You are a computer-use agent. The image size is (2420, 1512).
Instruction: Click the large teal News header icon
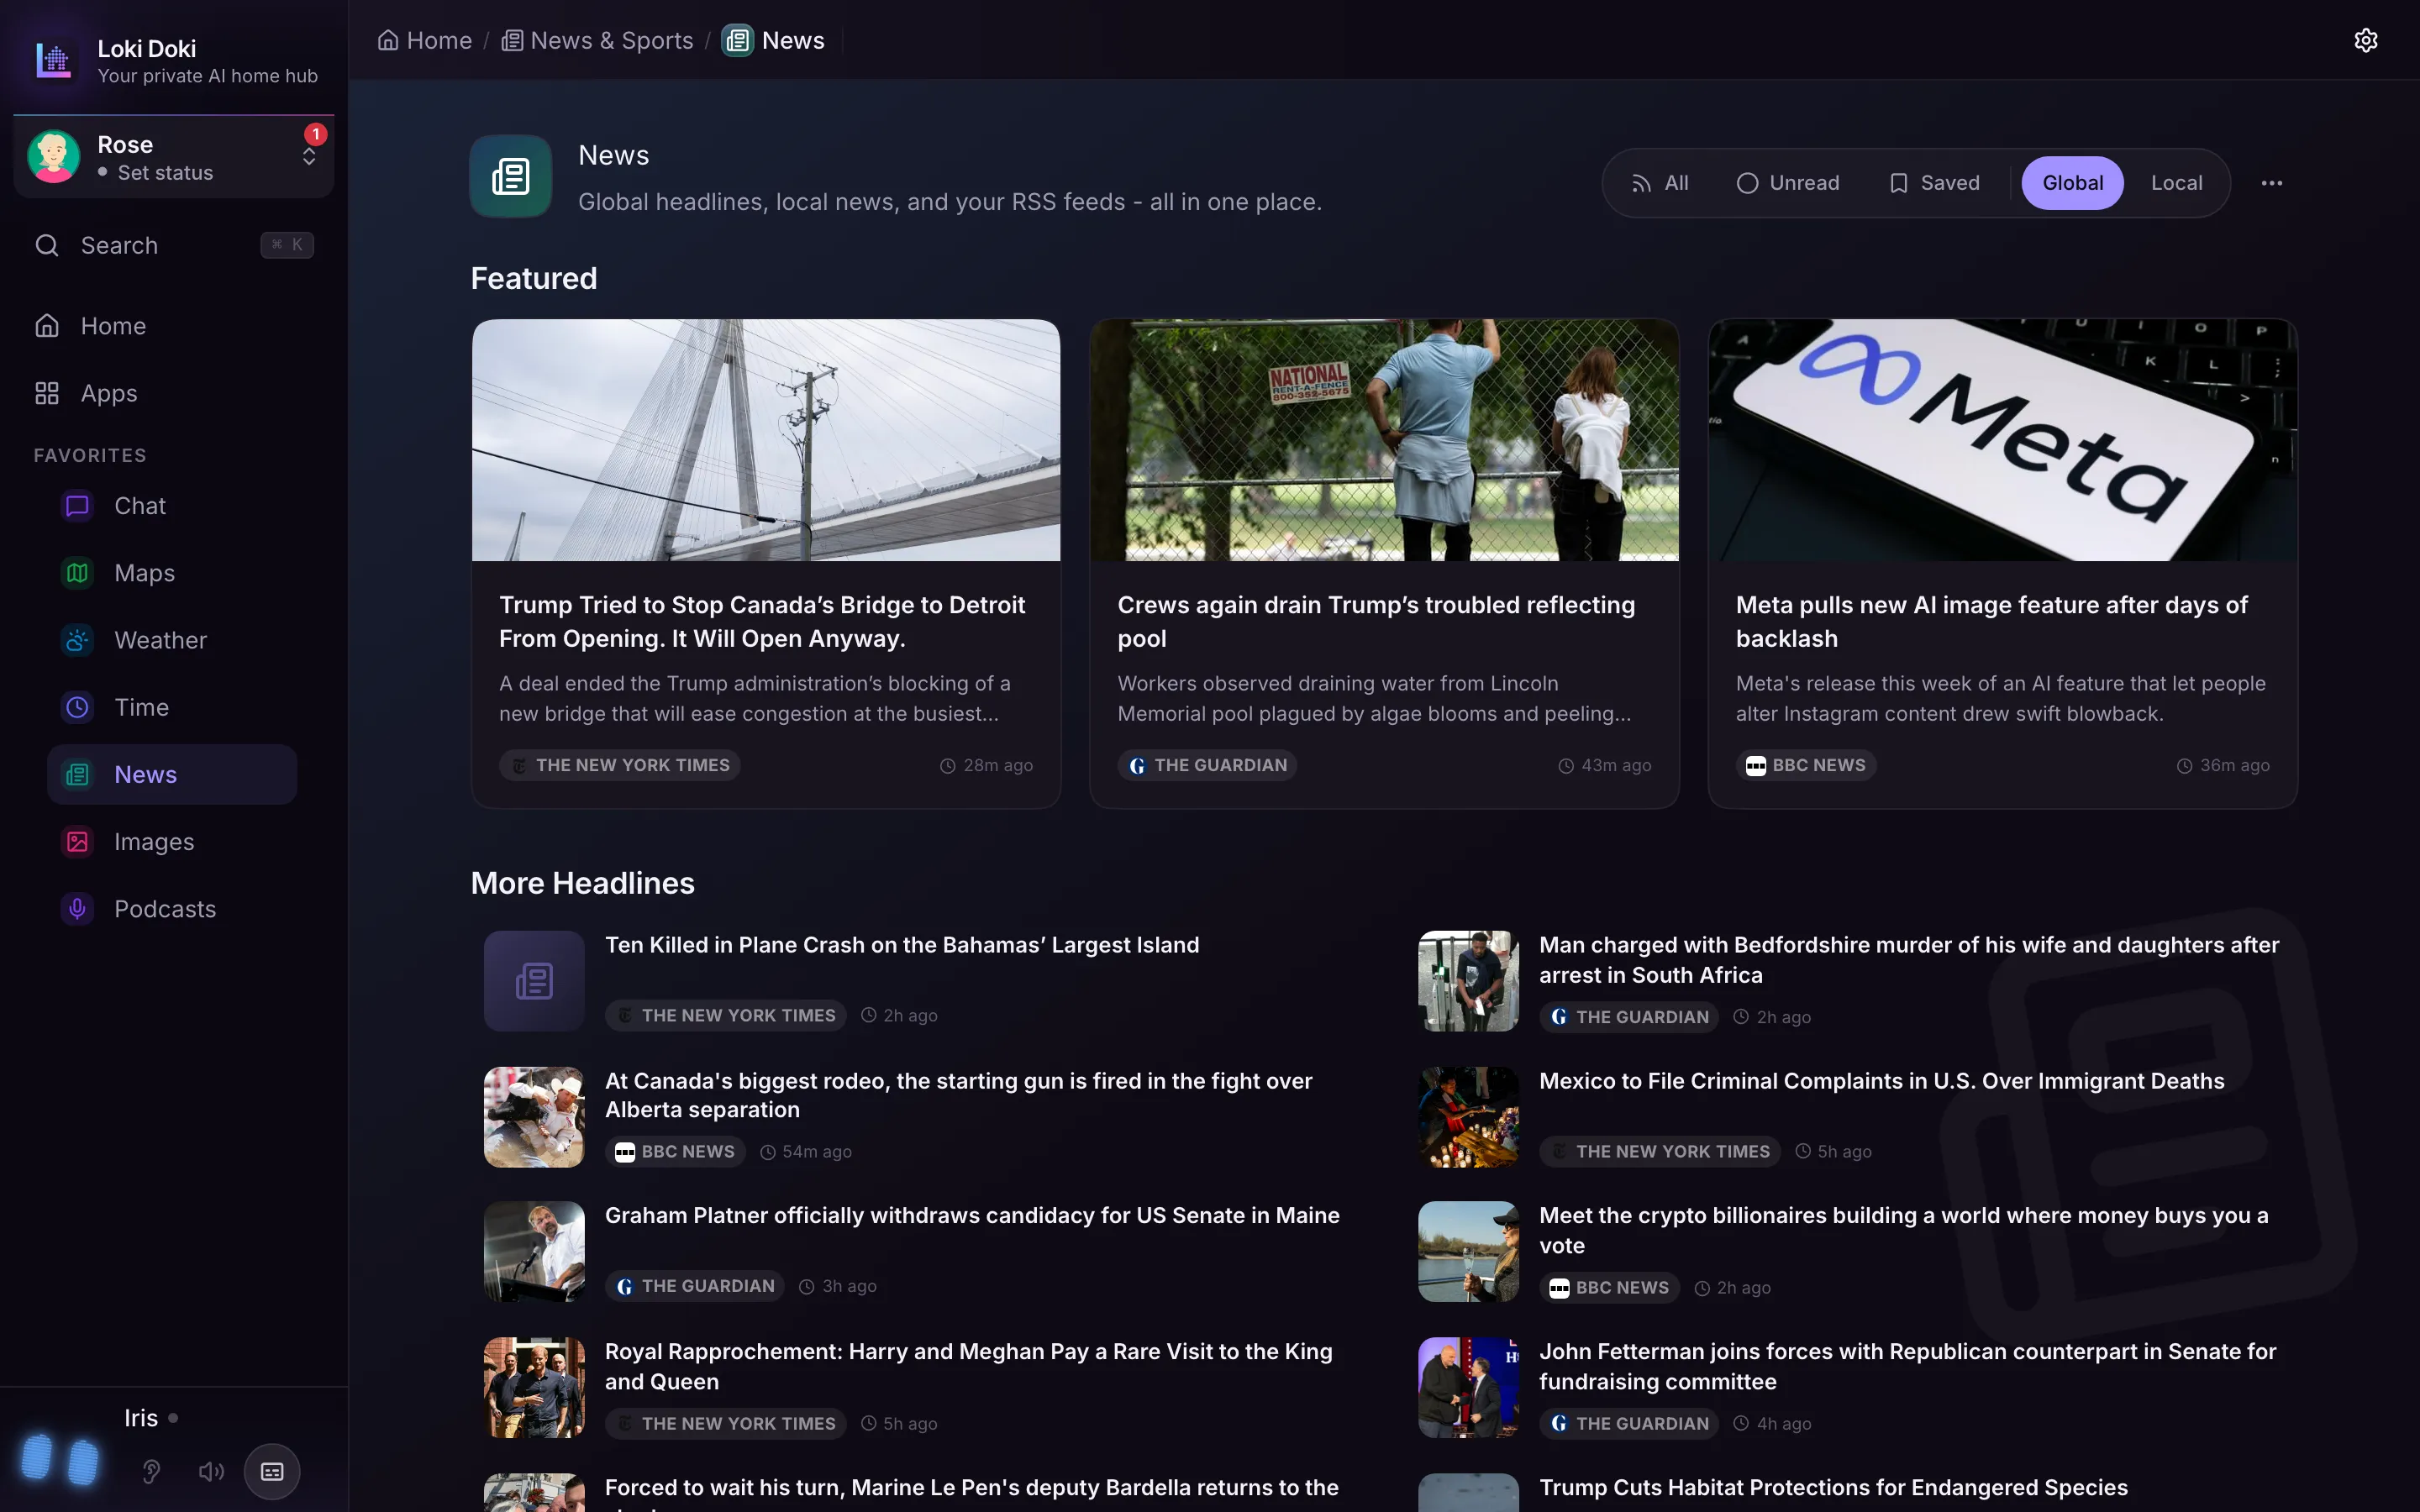coord(511,177)
